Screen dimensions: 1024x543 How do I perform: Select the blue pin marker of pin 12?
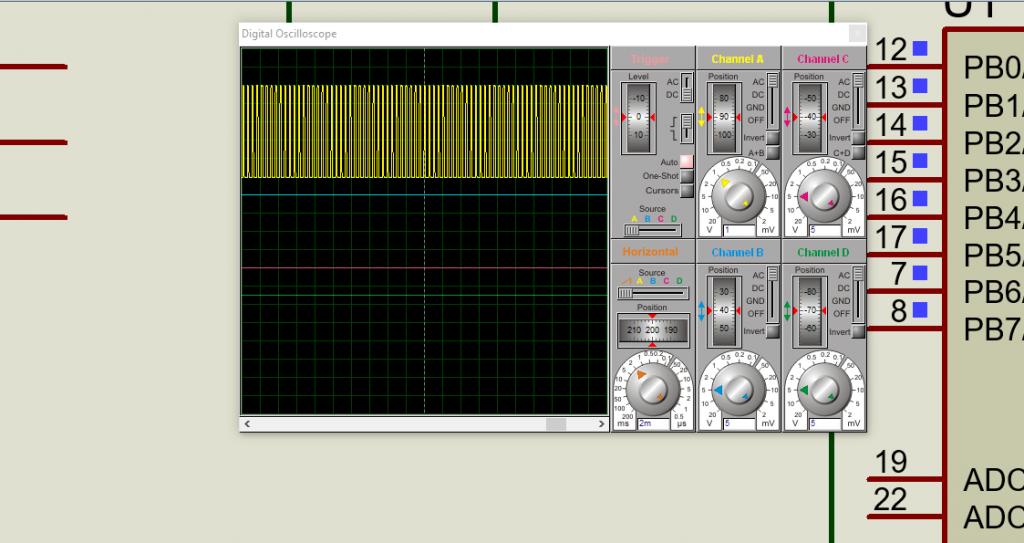(x=920, y=48)
